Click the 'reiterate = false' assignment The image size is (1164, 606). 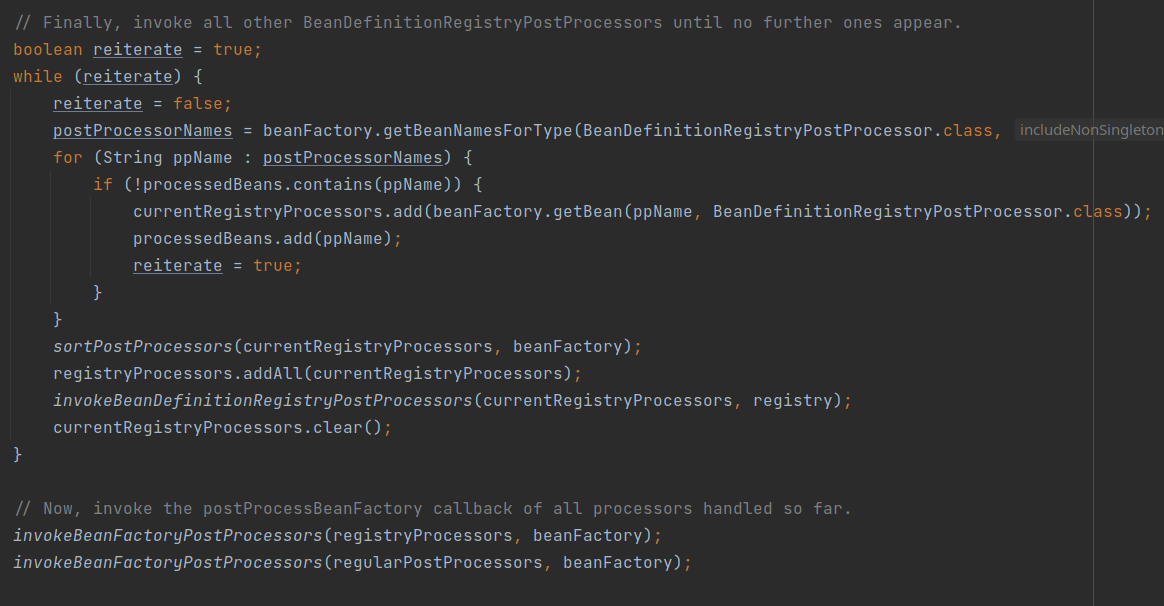click(x=143, y=104)
